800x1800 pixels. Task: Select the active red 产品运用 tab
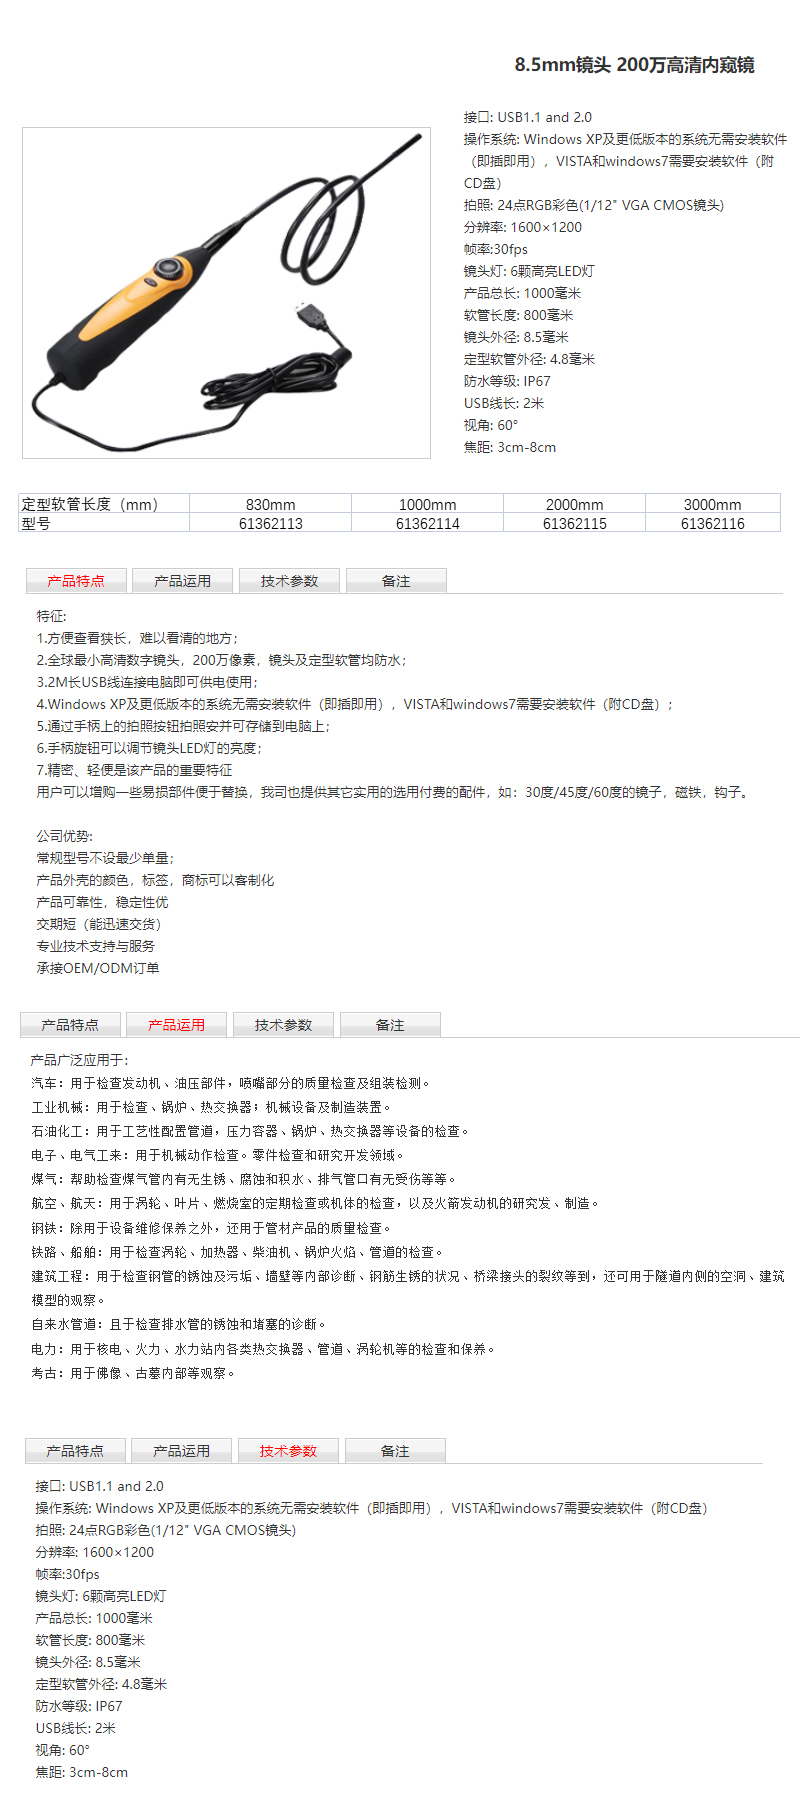point(176,1025)
